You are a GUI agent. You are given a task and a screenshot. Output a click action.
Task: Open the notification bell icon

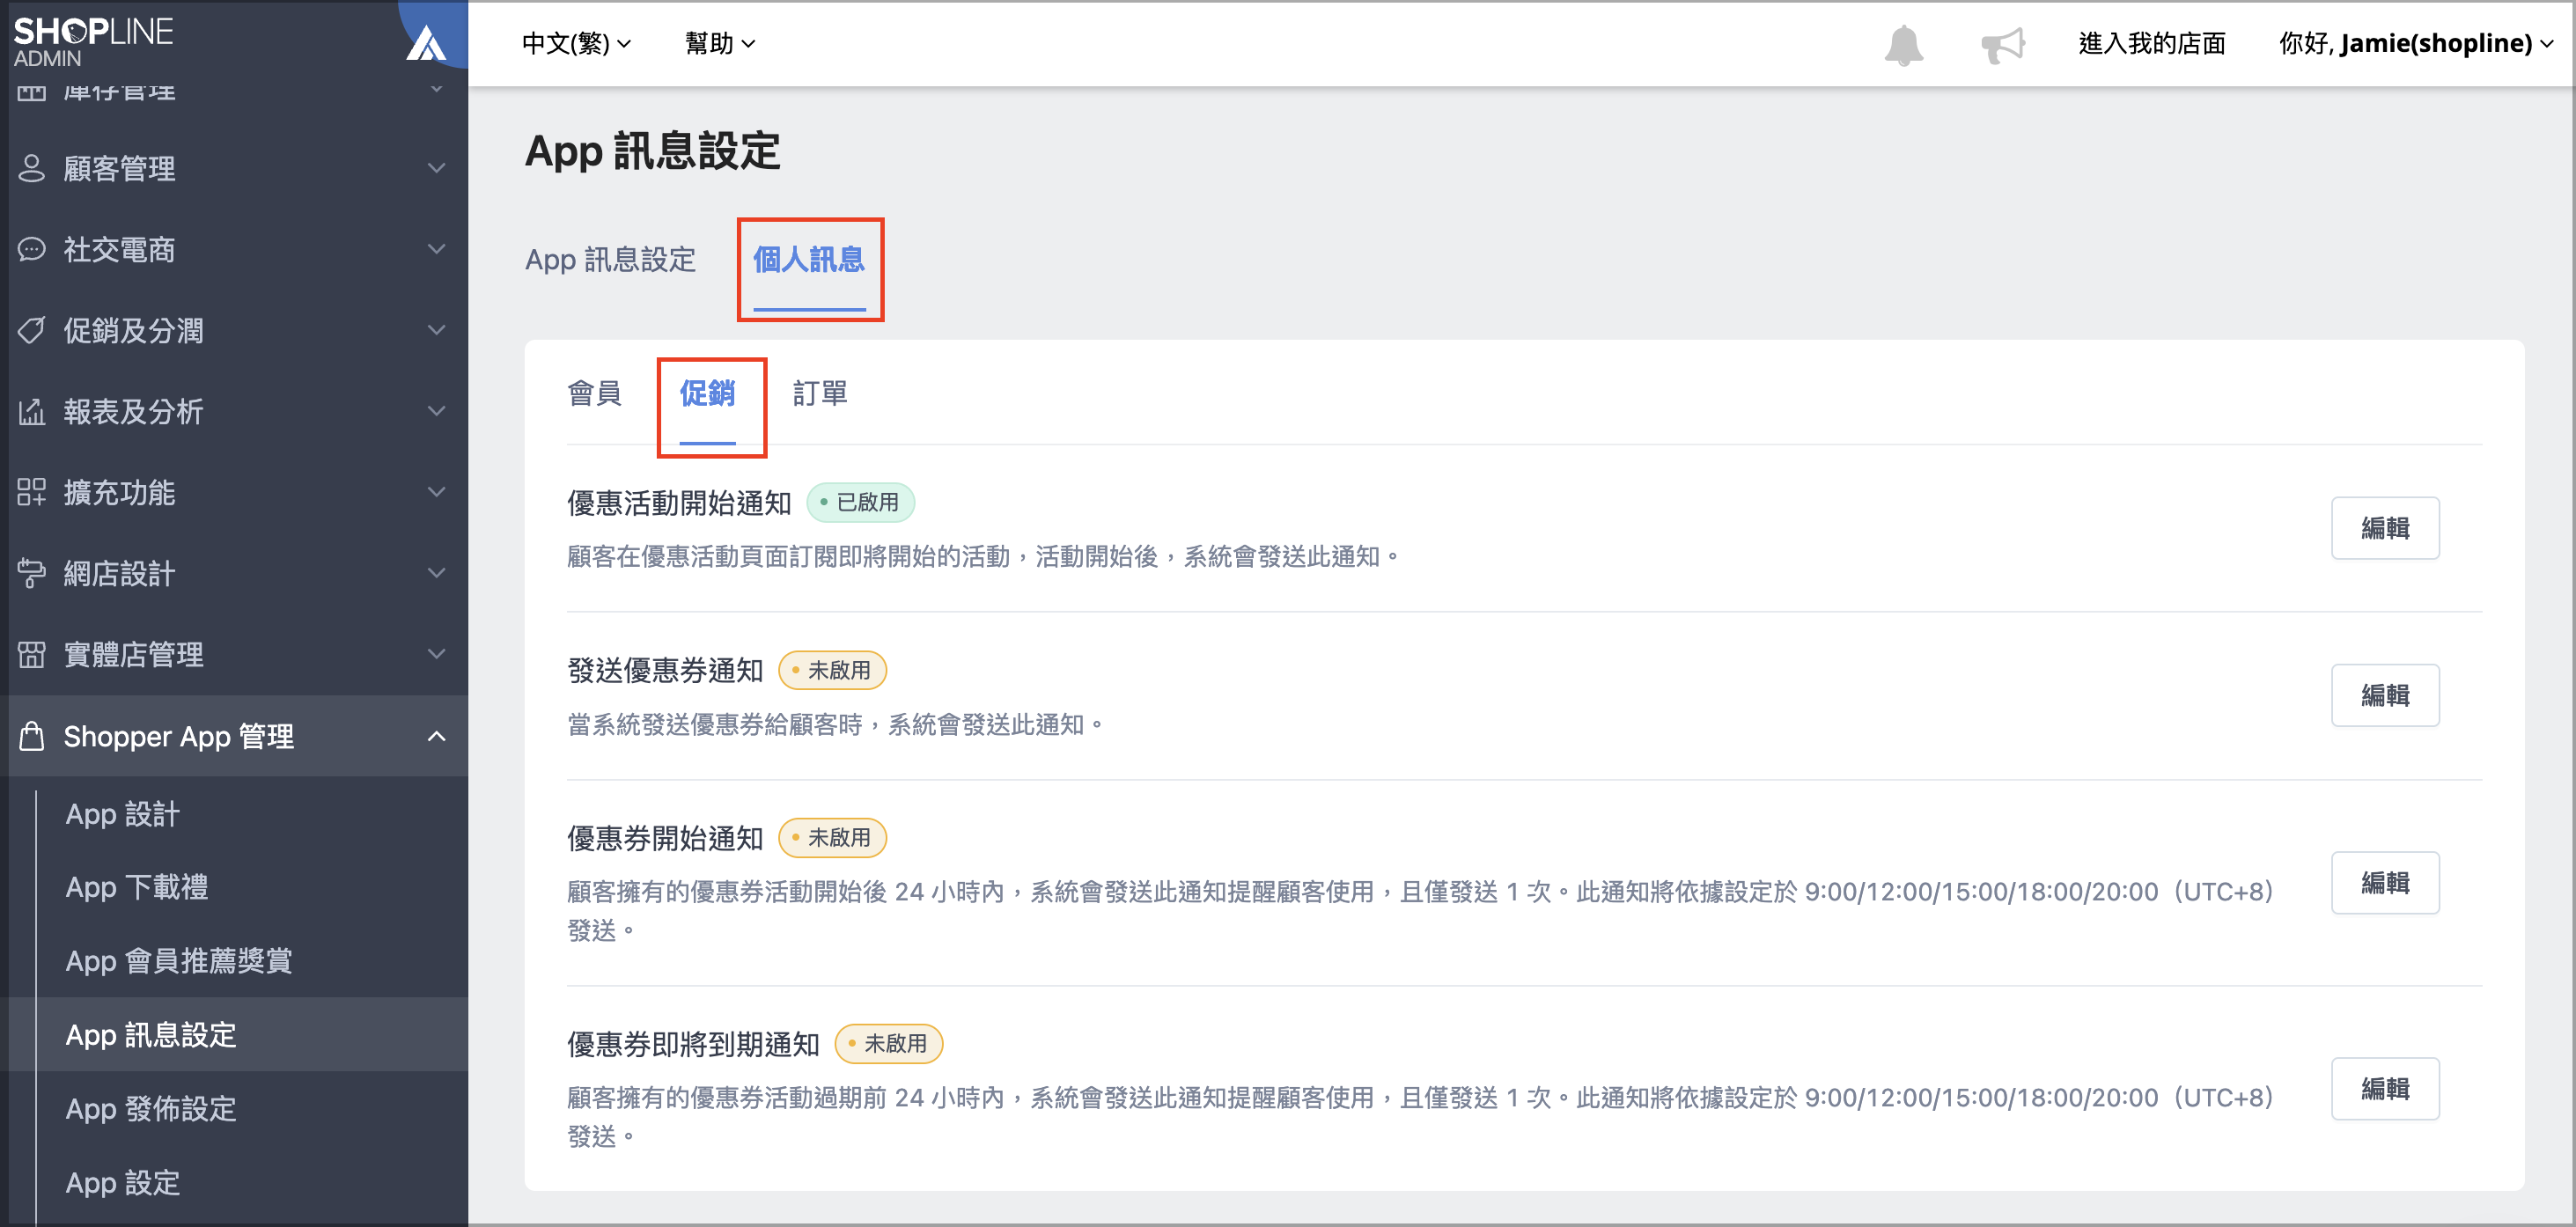[1903, 45]
